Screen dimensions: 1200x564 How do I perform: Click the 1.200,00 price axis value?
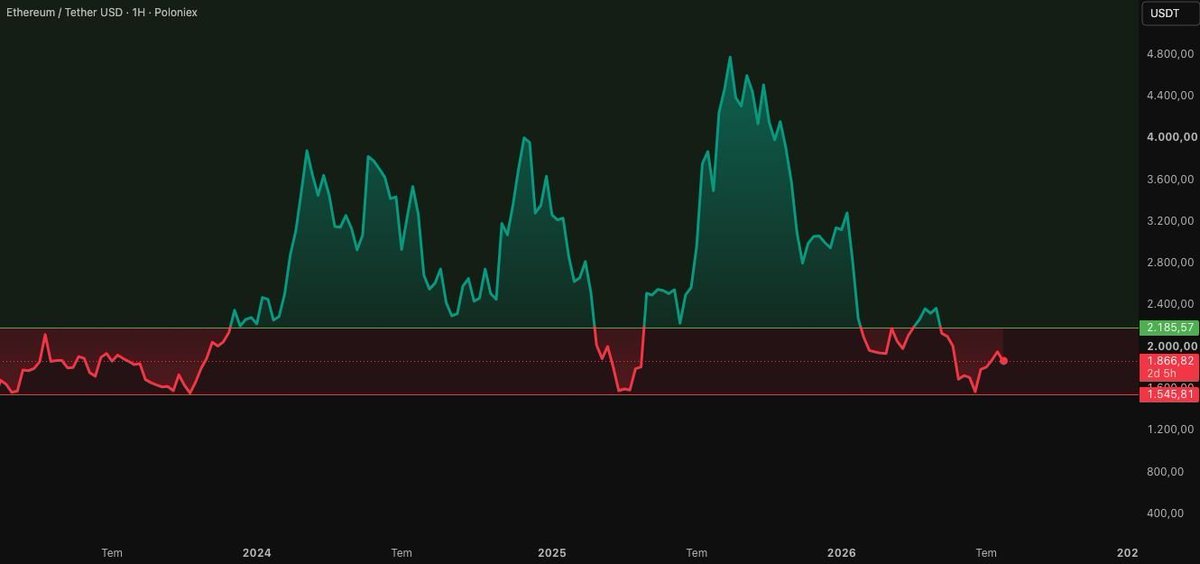[x=1170, y=429]
